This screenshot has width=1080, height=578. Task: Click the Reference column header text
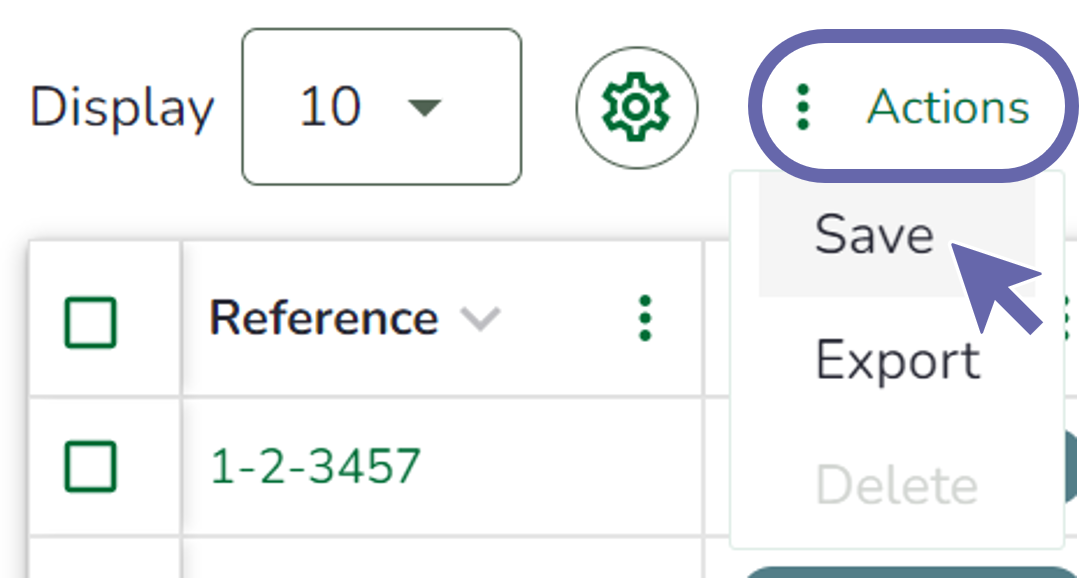coord(324,319)
